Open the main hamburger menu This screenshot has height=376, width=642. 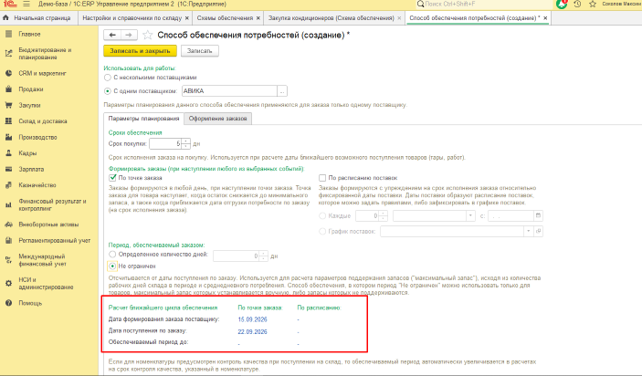[x=27, y=4]
